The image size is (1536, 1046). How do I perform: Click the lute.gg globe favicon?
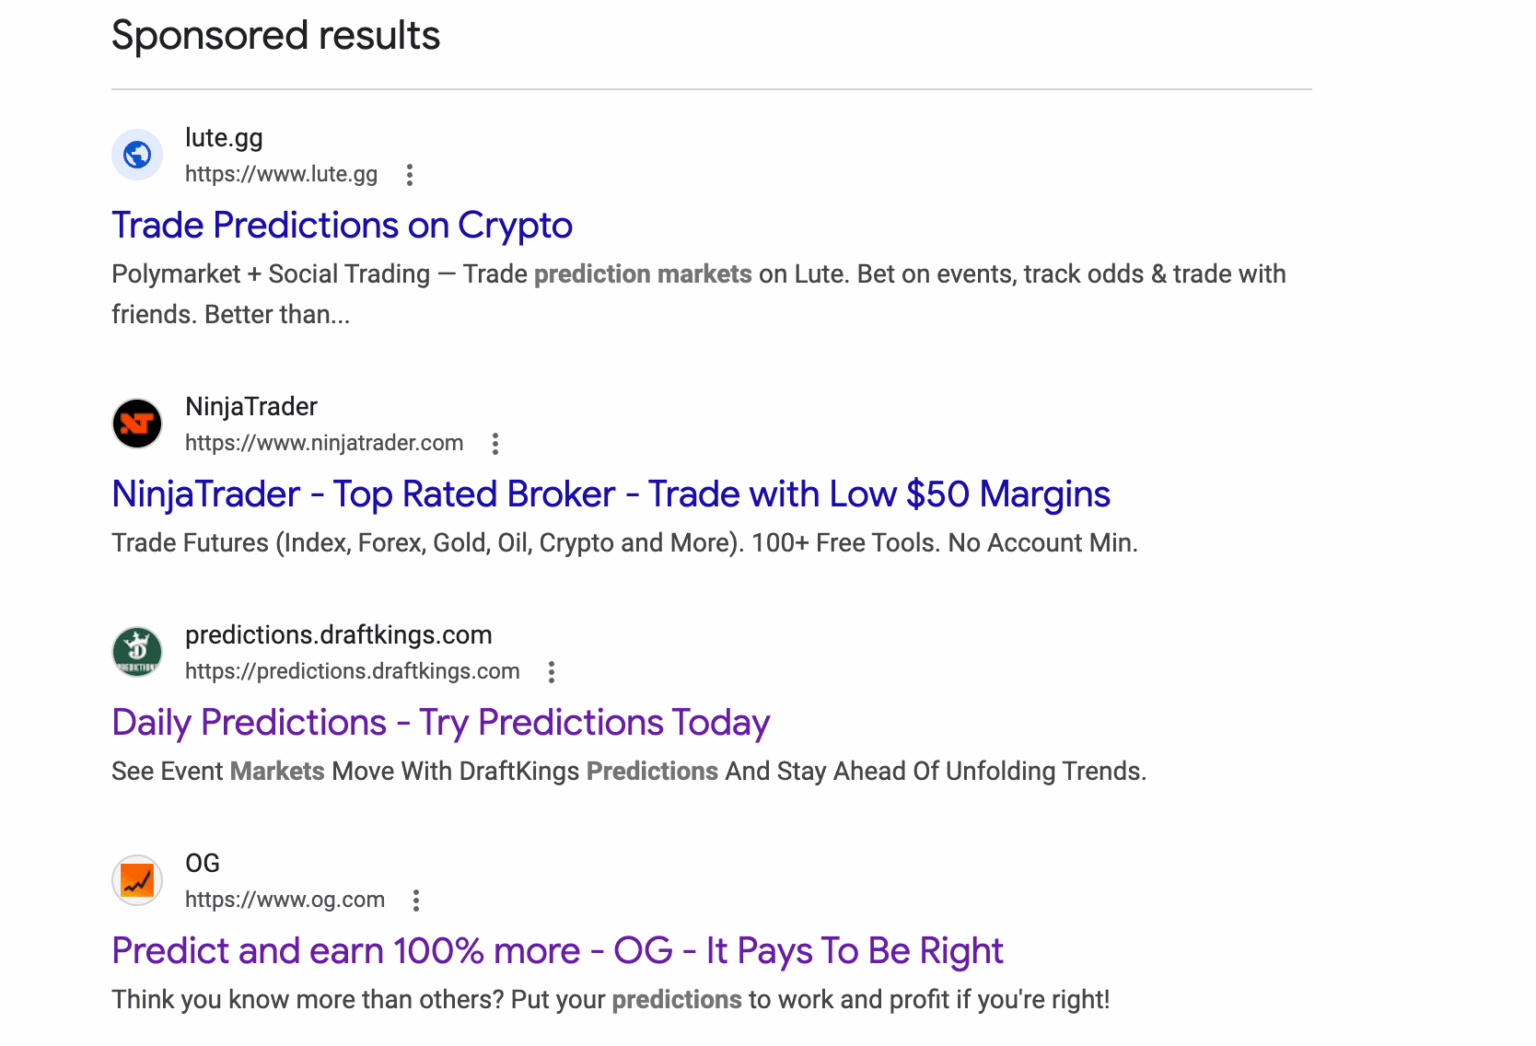137,155
